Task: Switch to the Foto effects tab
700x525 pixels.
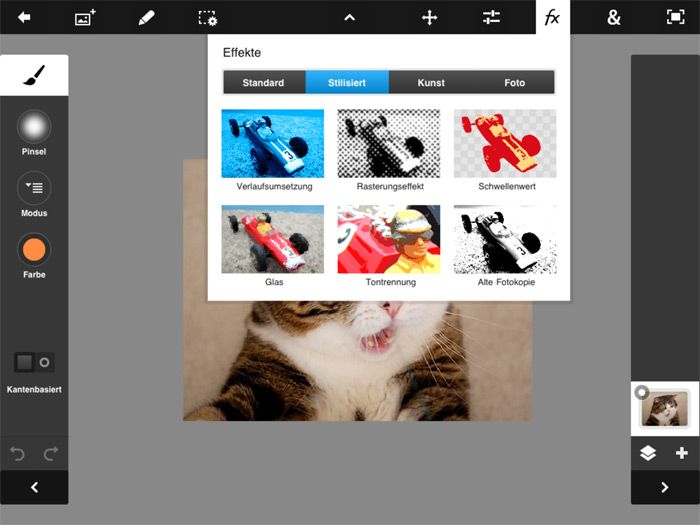Action: click(x=513, y=83)
